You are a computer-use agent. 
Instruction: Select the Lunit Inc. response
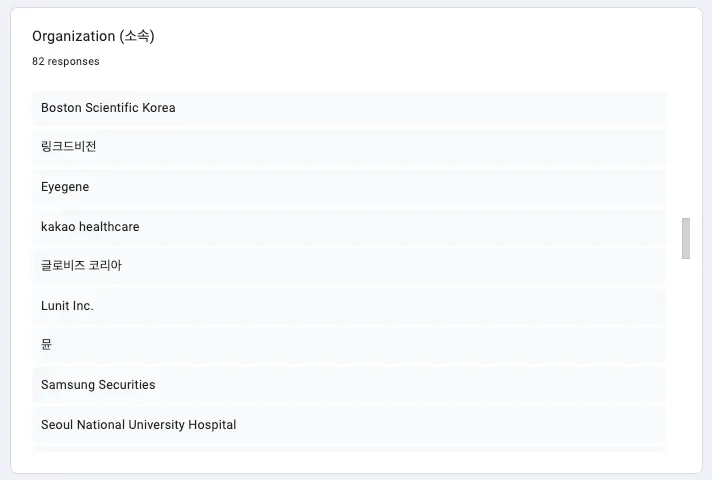click(x=349, y=306)
